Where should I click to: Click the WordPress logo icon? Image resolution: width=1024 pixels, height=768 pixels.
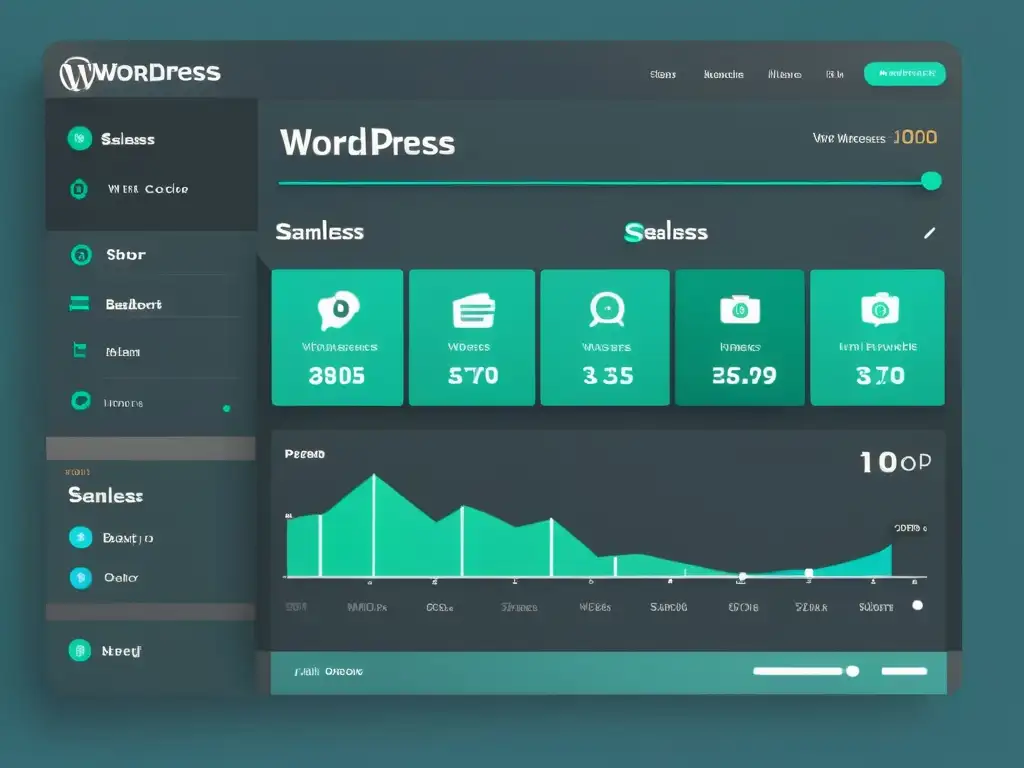pos(77,74)
